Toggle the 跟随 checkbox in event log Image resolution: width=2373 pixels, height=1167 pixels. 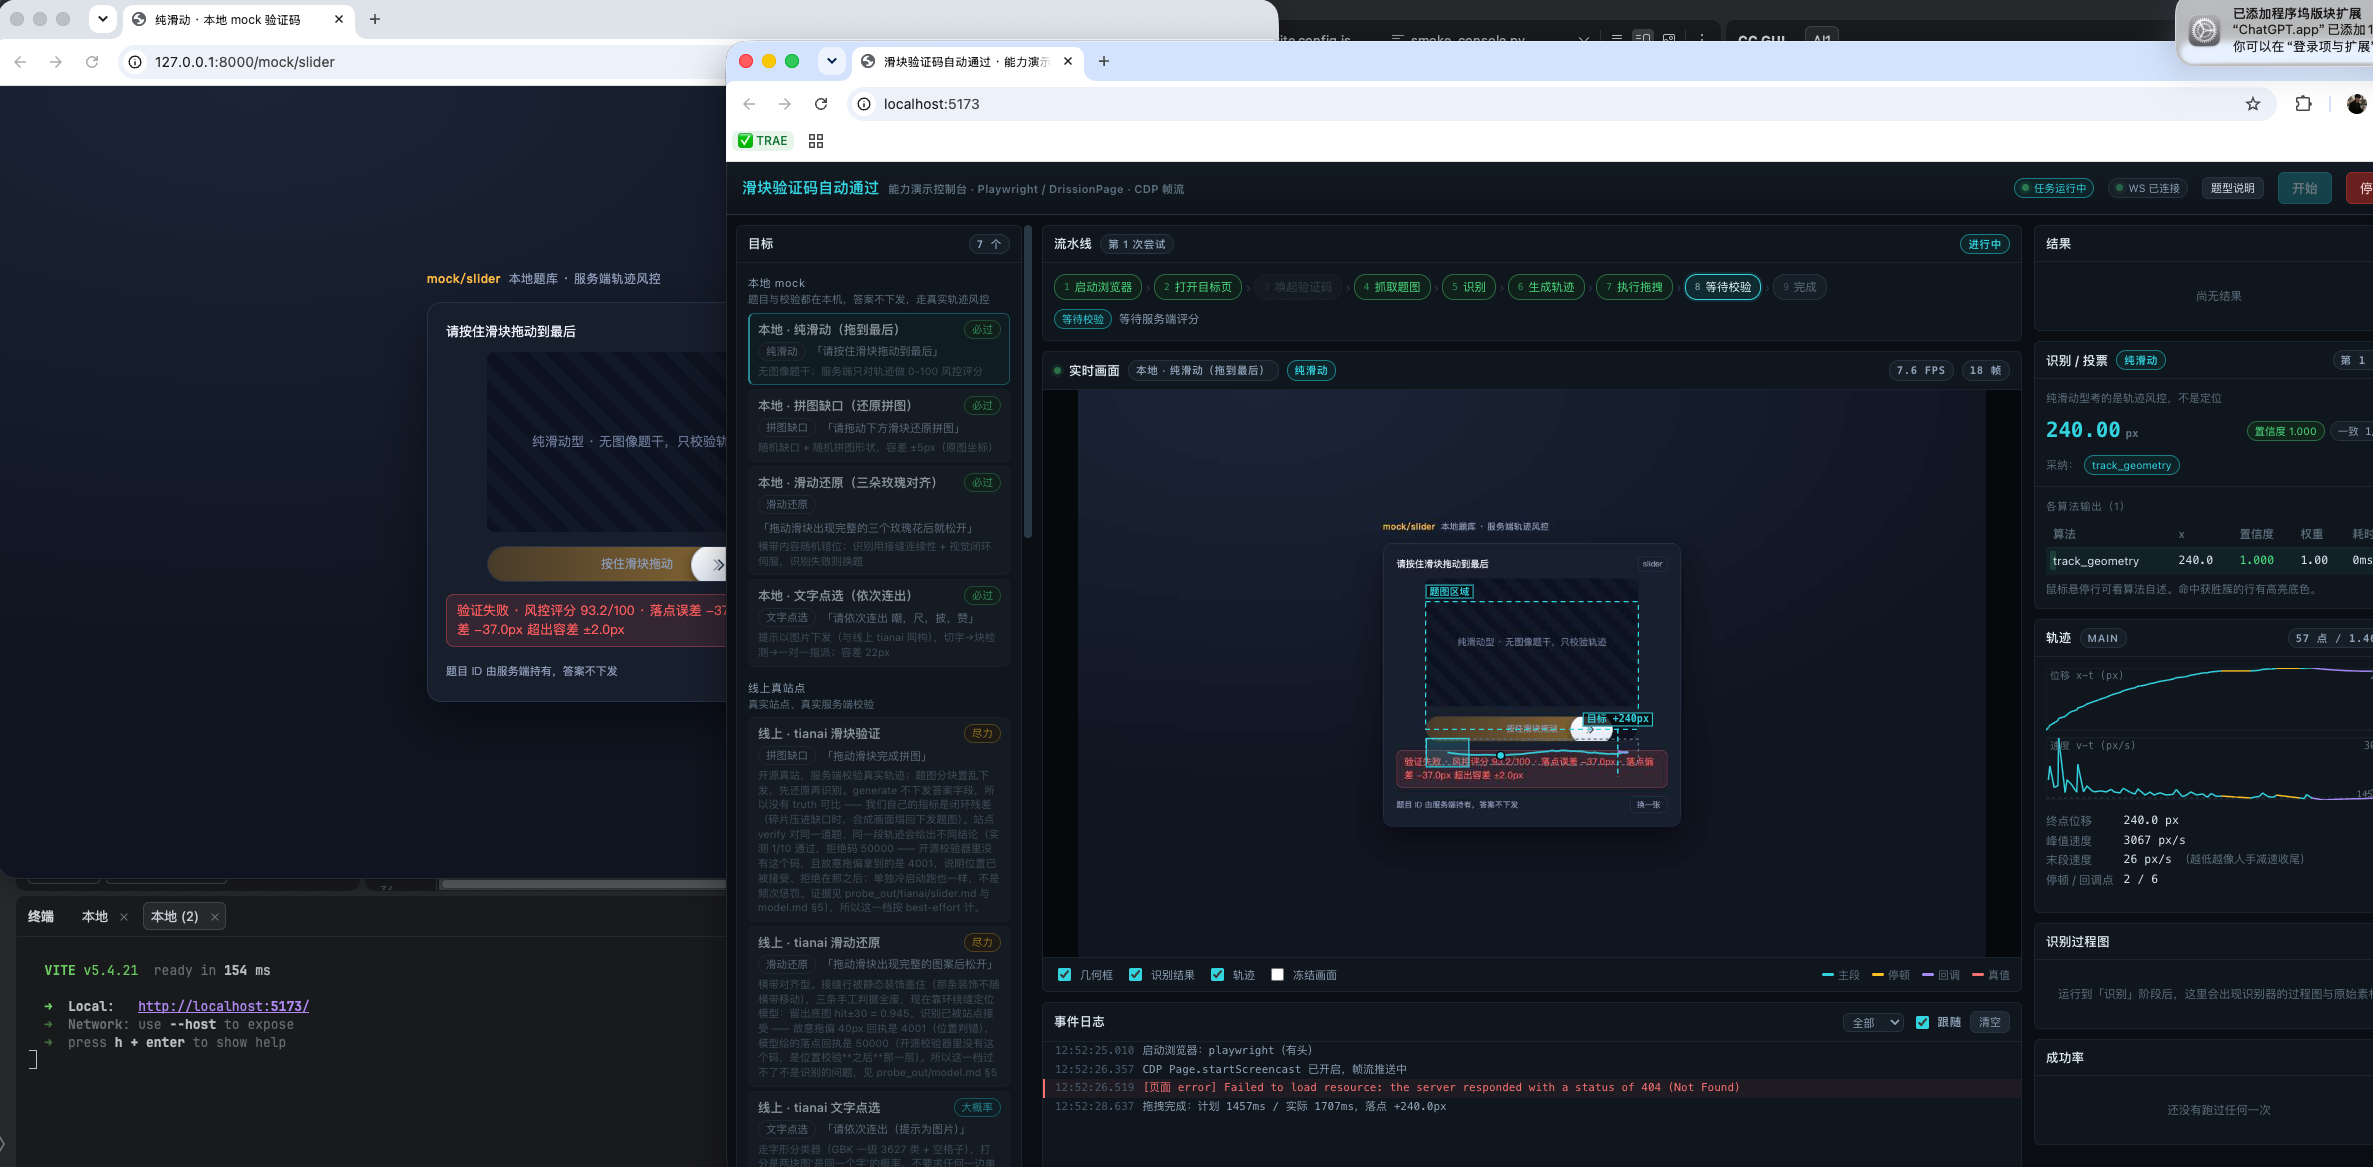tap(1922, 1022)
